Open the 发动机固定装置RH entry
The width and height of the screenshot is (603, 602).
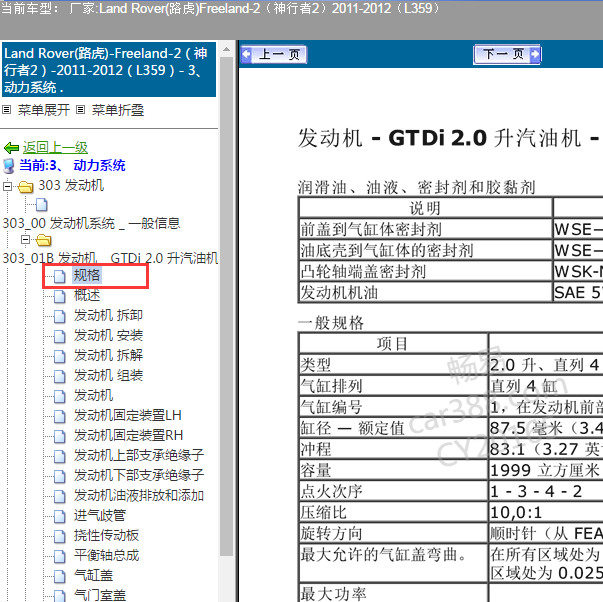[128, 435]
